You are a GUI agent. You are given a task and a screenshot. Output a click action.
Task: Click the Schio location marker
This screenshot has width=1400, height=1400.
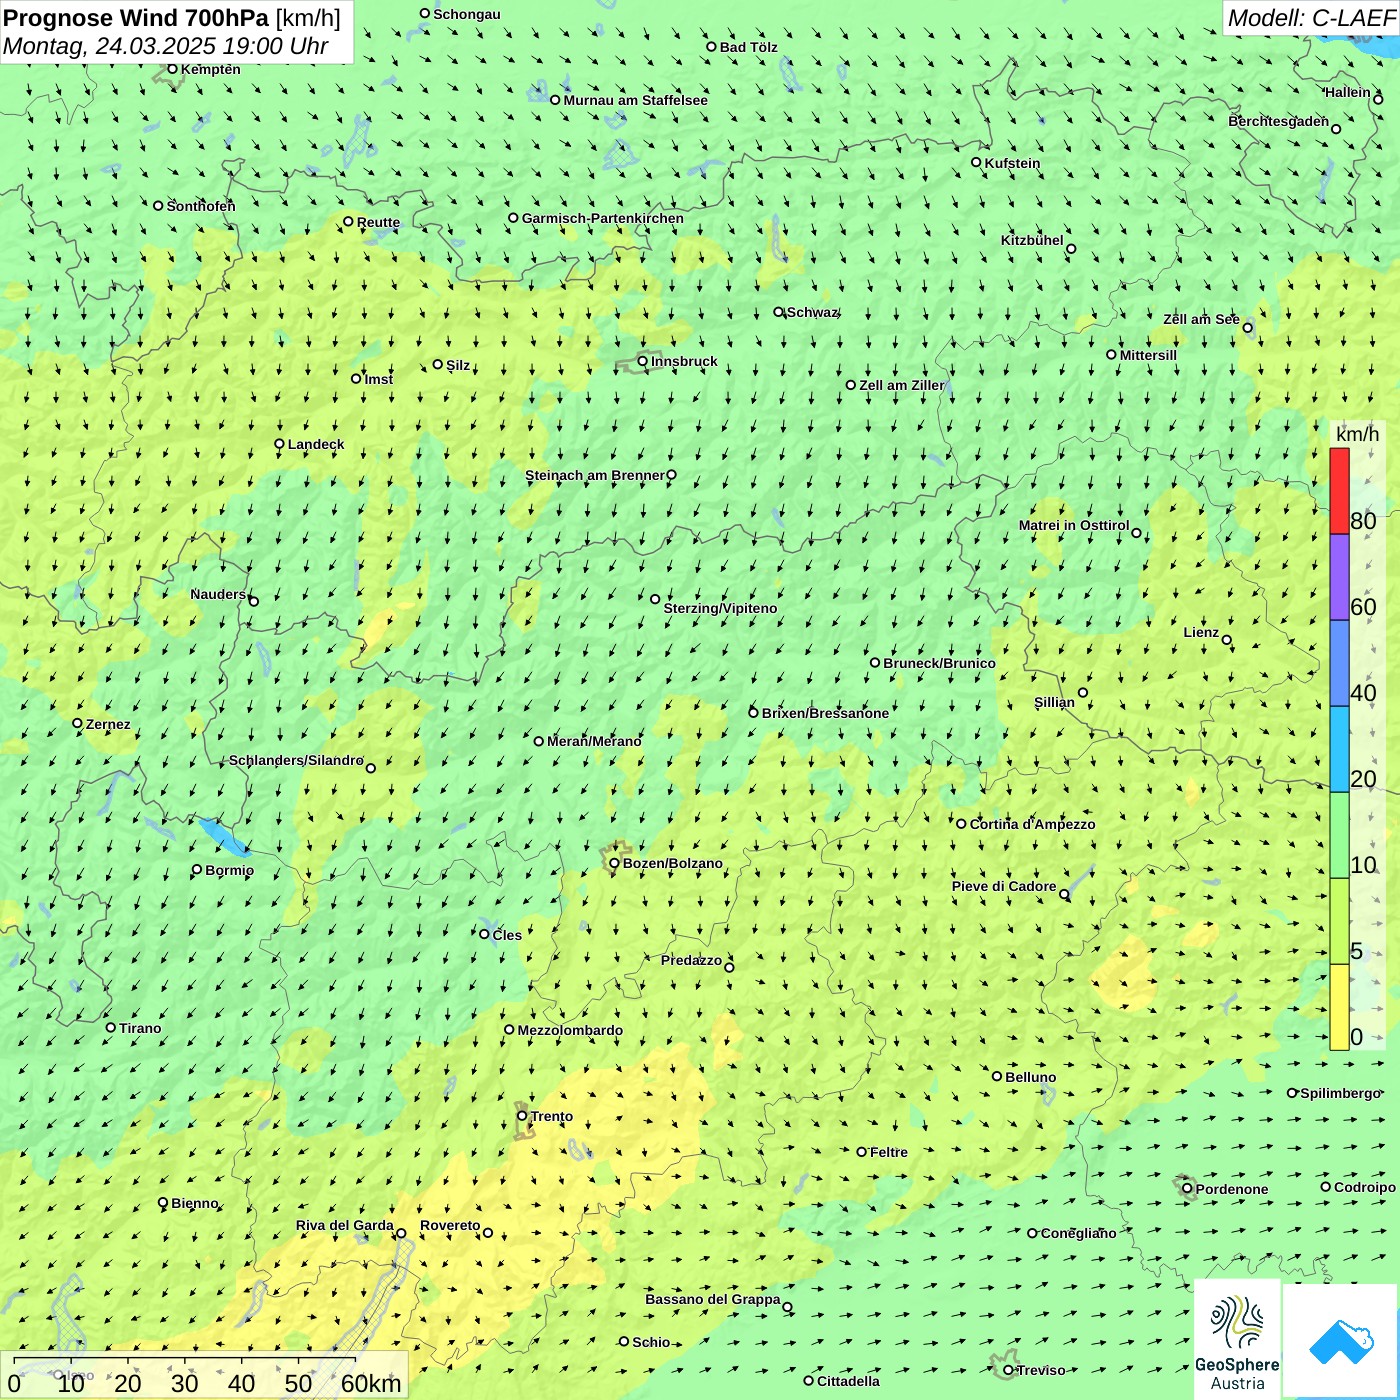(x=624, y=1341)
